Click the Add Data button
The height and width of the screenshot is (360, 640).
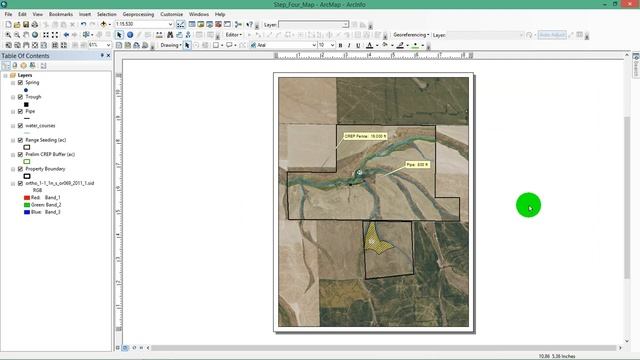click(103, 24)
